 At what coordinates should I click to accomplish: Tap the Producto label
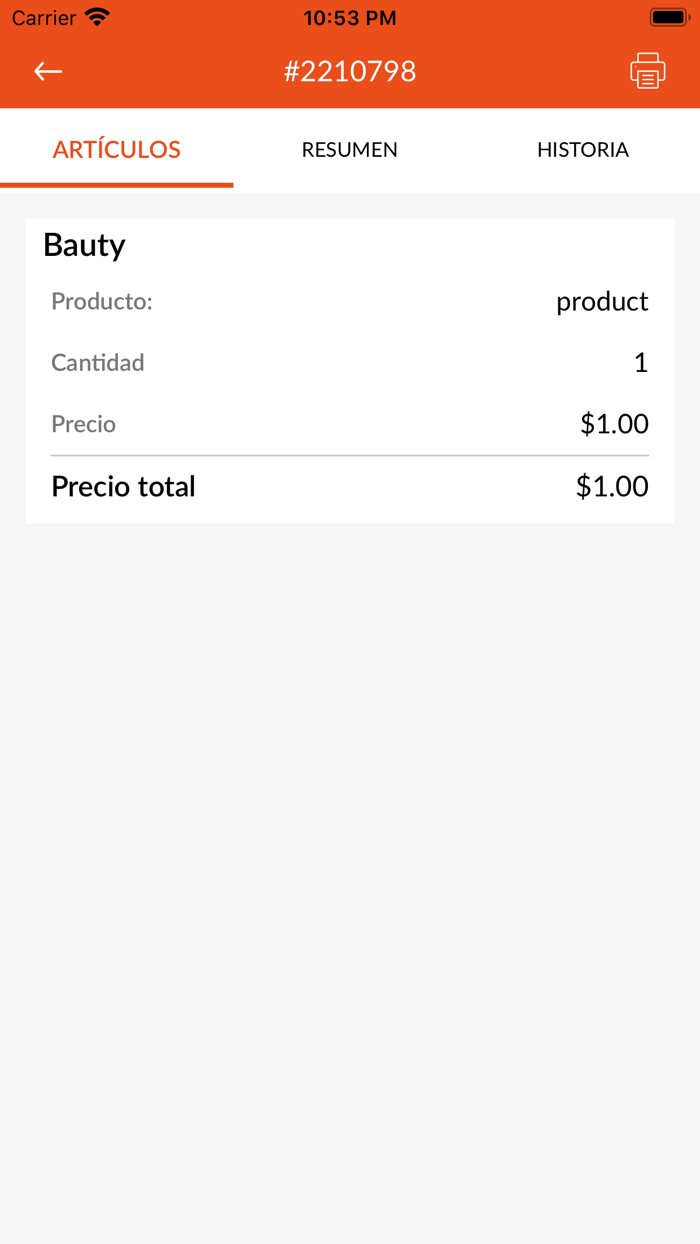point(102,301)
